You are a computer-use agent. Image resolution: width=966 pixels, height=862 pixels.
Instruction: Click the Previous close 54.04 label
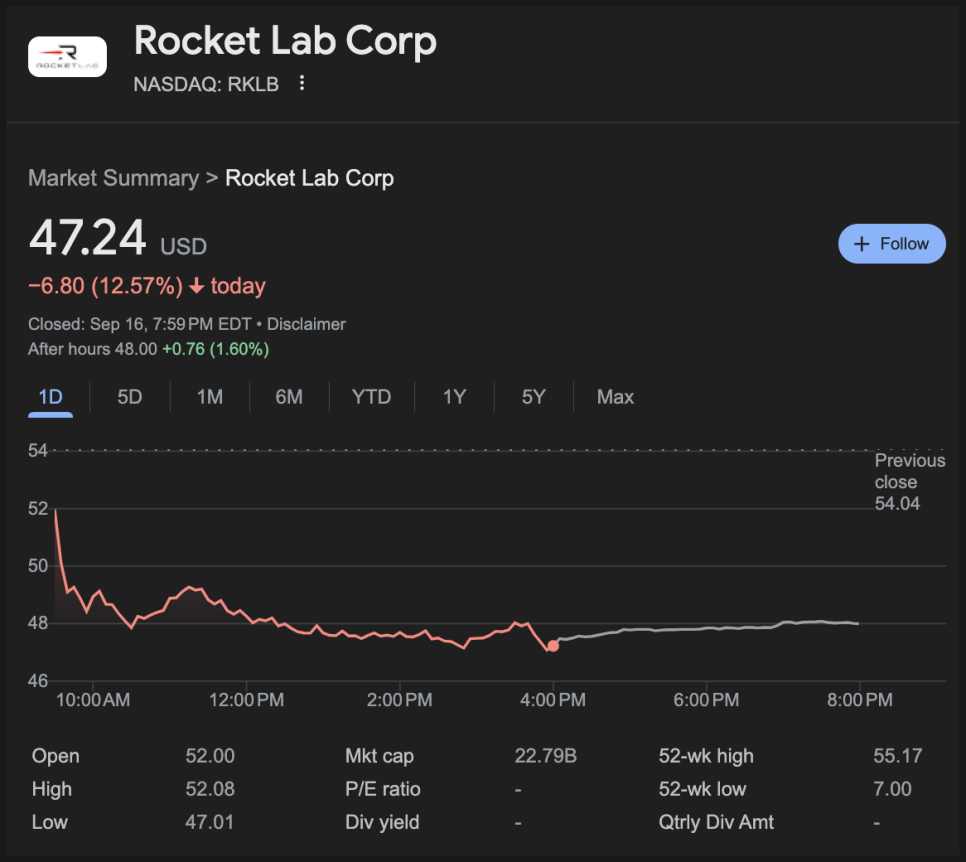pos(909,482)
